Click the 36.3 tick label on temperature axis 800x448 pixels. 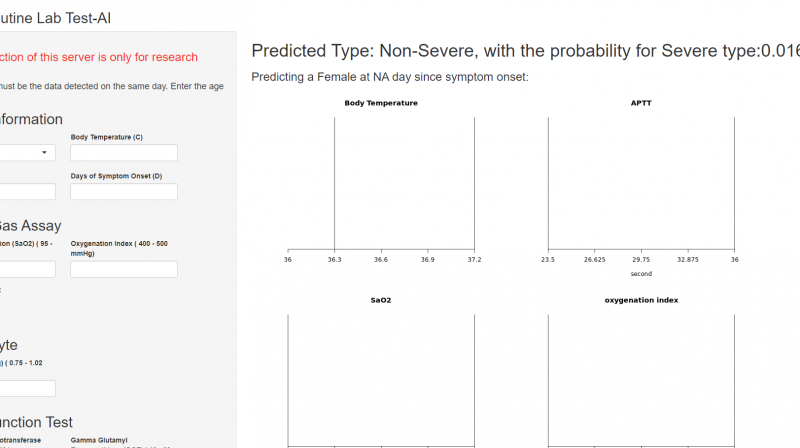334,260
